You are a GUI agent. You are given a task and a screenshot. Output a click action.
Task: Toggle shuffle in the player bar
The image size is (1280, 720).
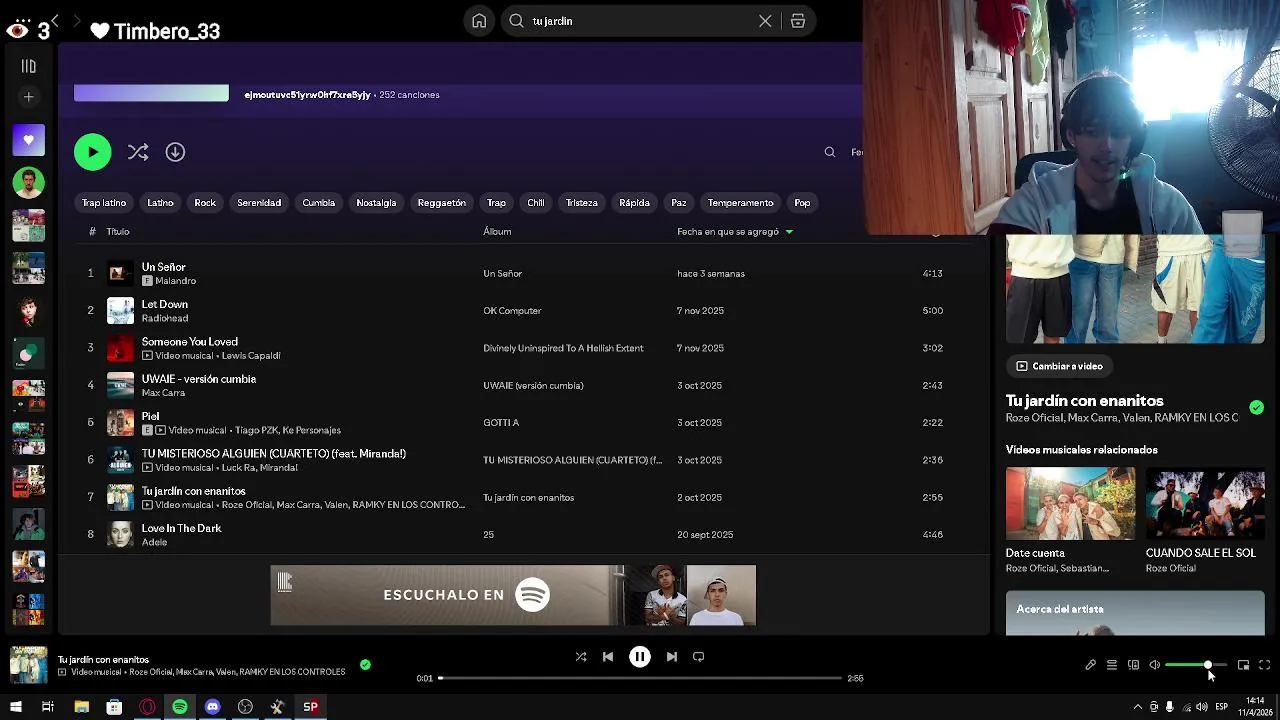click(581, 657)
